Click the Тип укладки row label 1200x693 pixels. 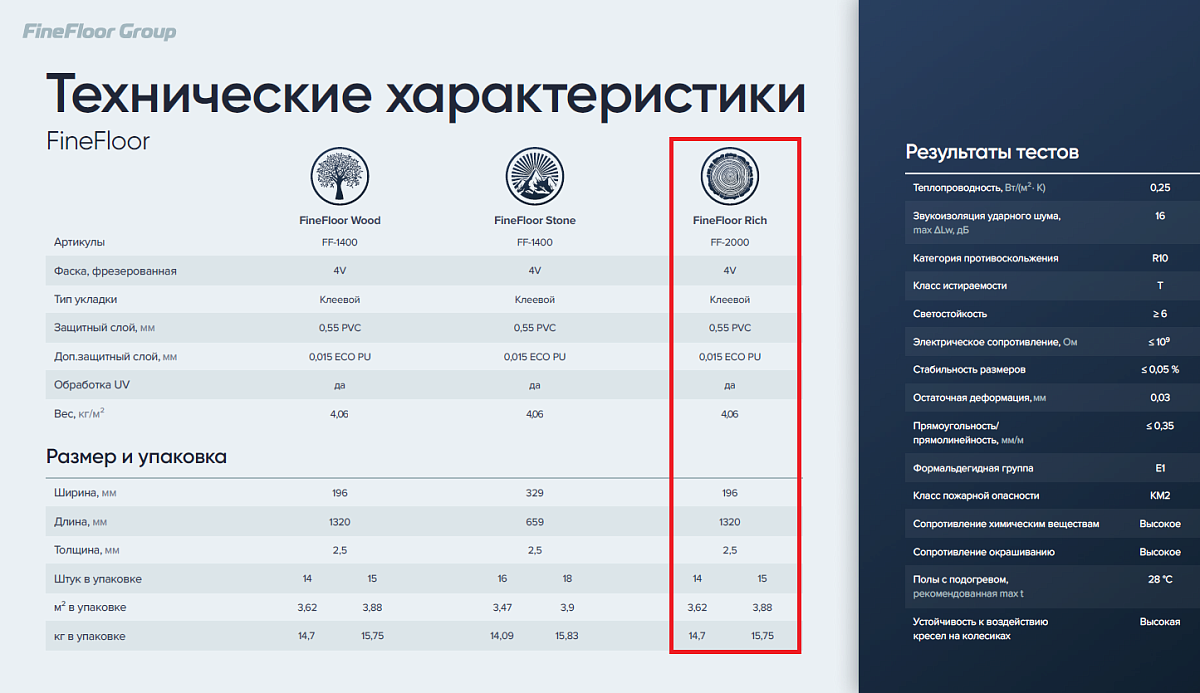(85, 299)
